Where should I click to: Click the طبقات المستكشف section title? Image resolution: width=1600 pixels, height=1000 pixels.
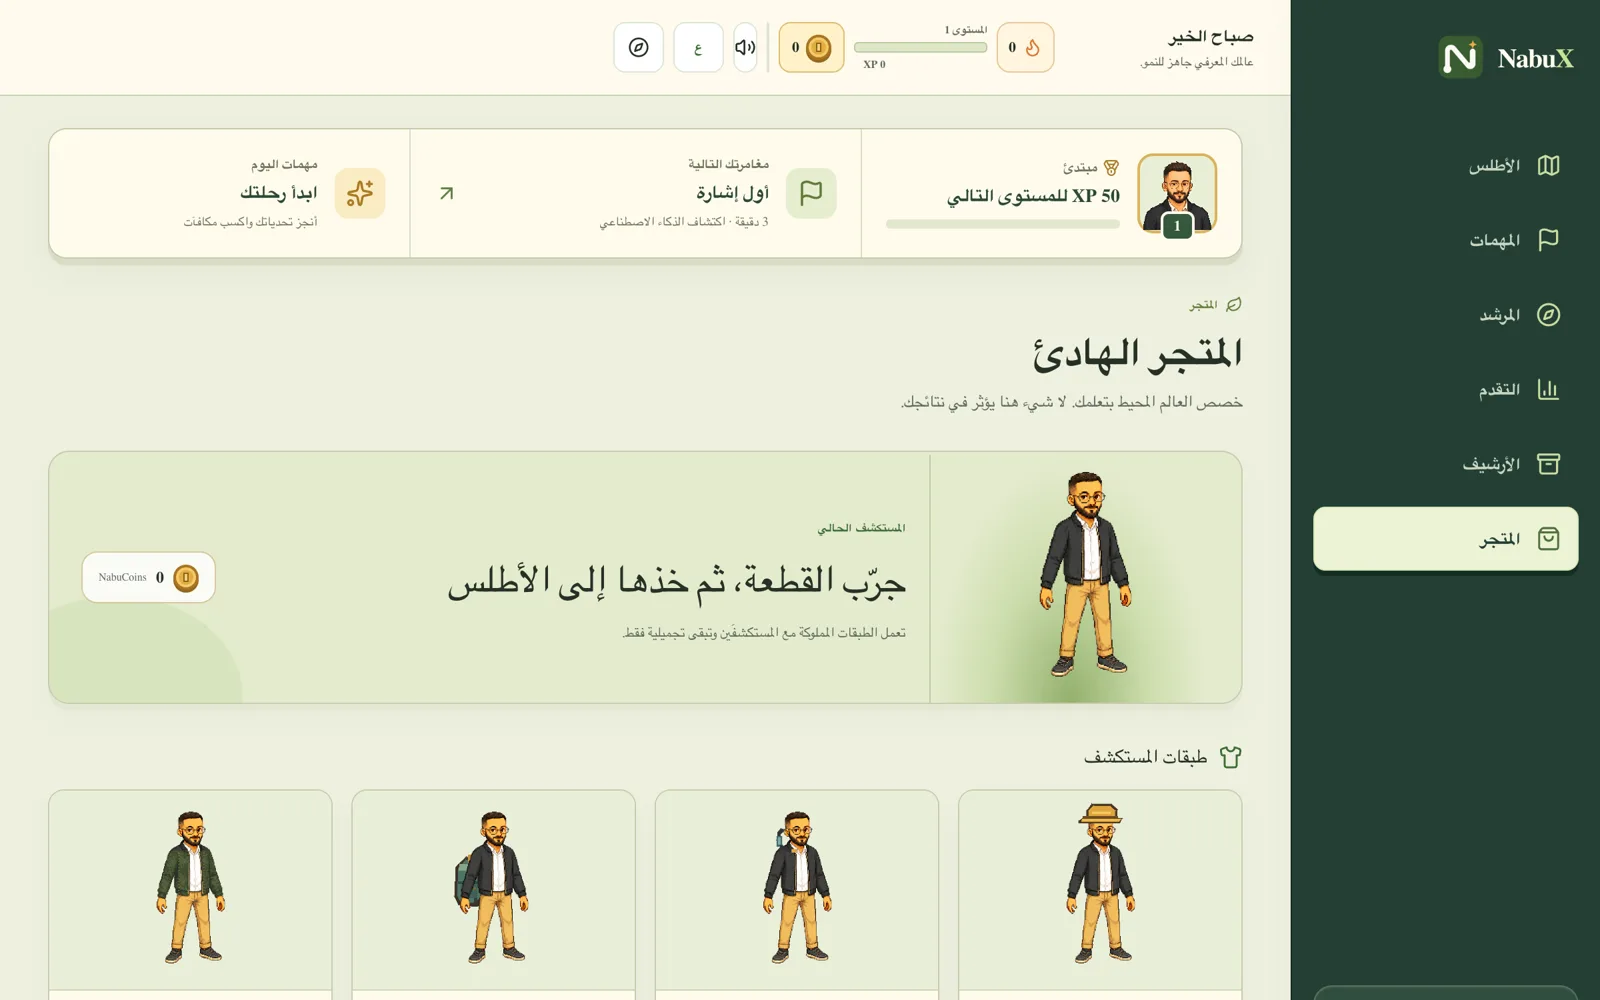coord(1146,757)
